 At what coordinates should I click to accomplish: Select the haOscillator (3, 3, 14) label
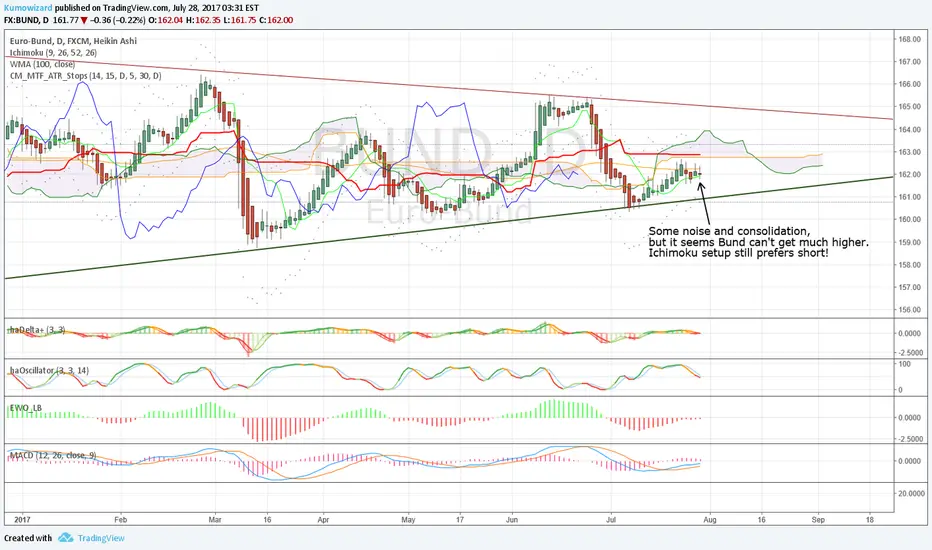click(49, 370)
